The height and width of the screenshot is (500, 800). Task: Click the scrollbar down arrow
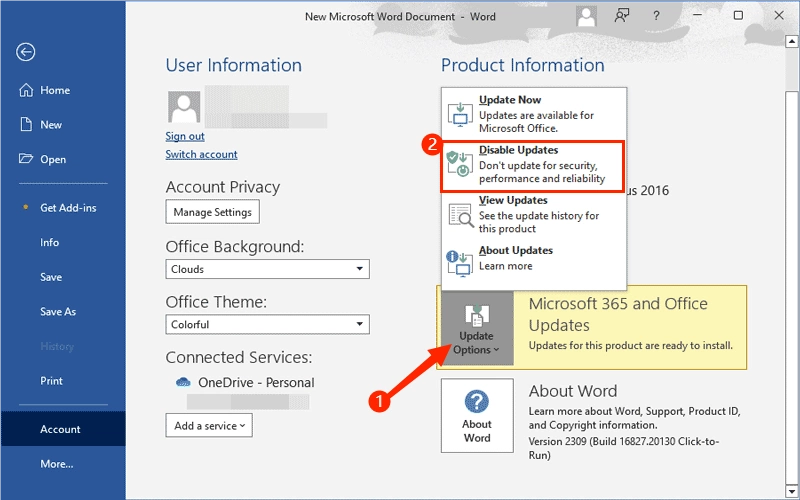click(x=791, y=492)
